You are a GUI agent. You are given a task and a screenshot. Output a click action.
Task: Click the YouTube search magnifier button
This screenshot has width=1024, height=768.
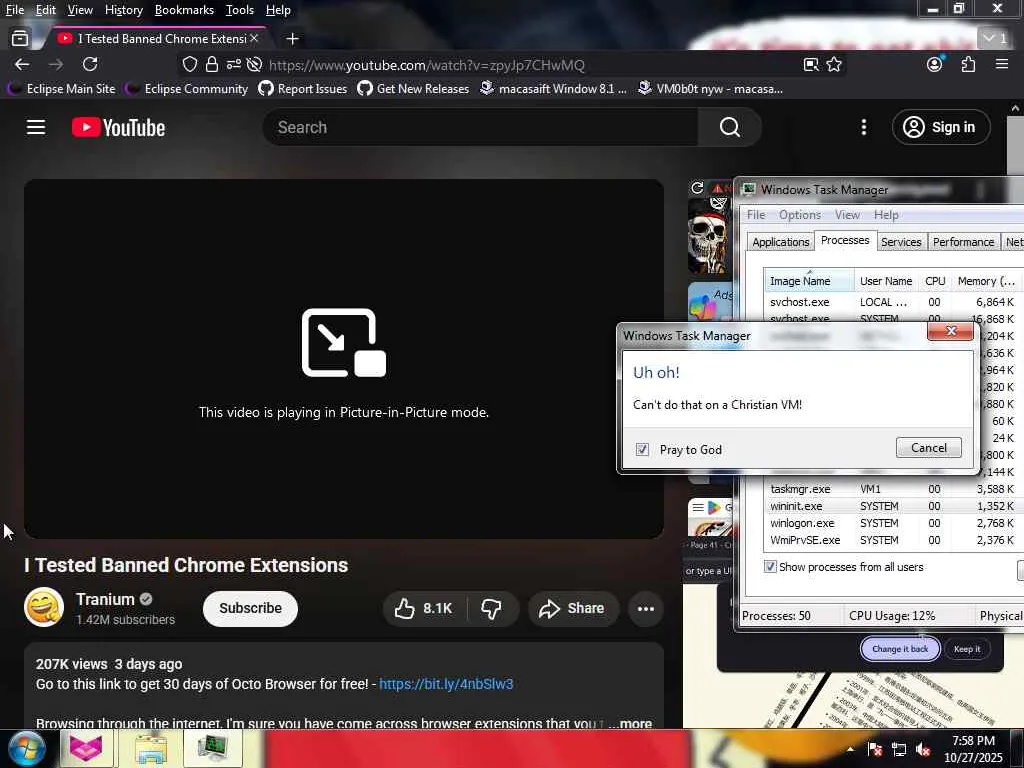coord(729,127)
